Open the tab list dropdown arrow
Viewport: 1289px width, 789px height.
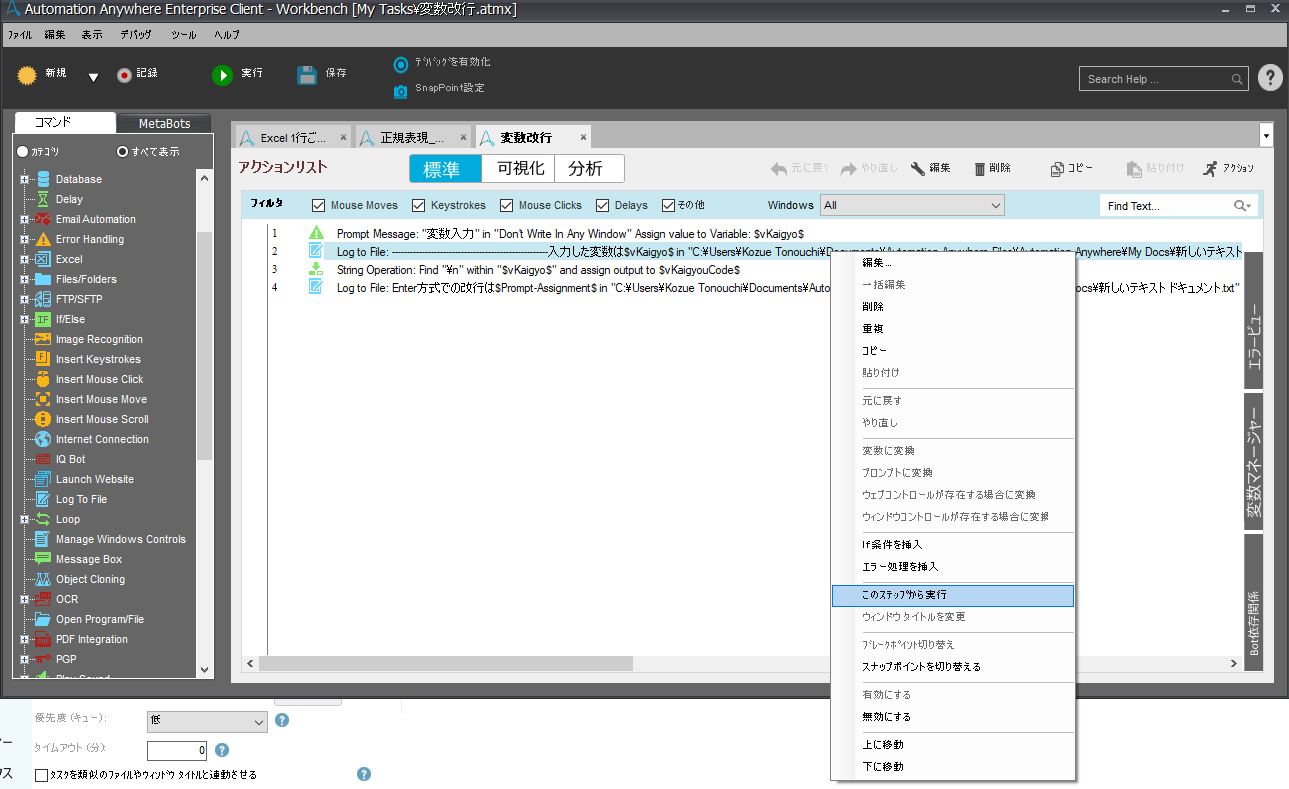click(x=1267, y=135)
